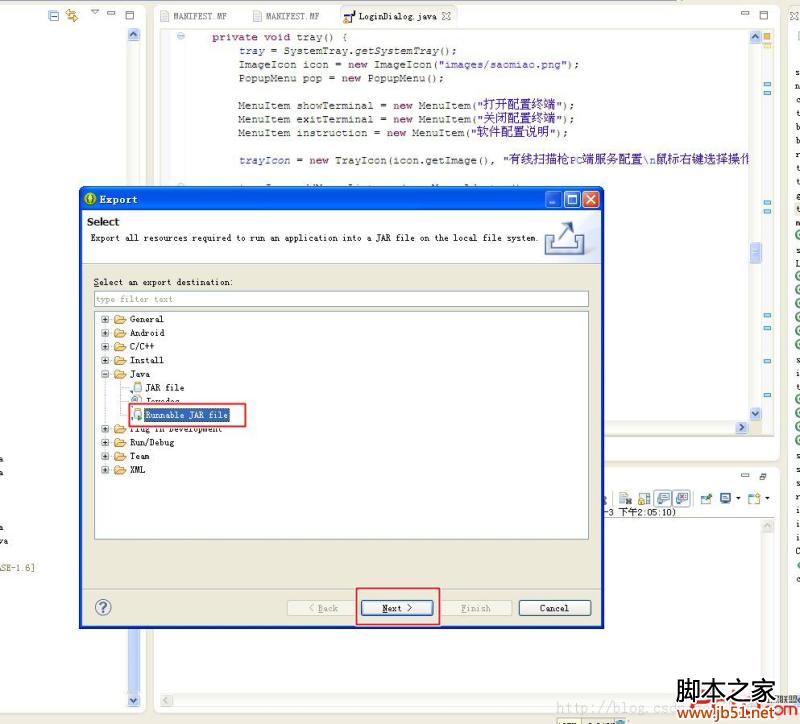Click the Pin Console icon
Screen dimensions: 800x724
coord(705,498)
